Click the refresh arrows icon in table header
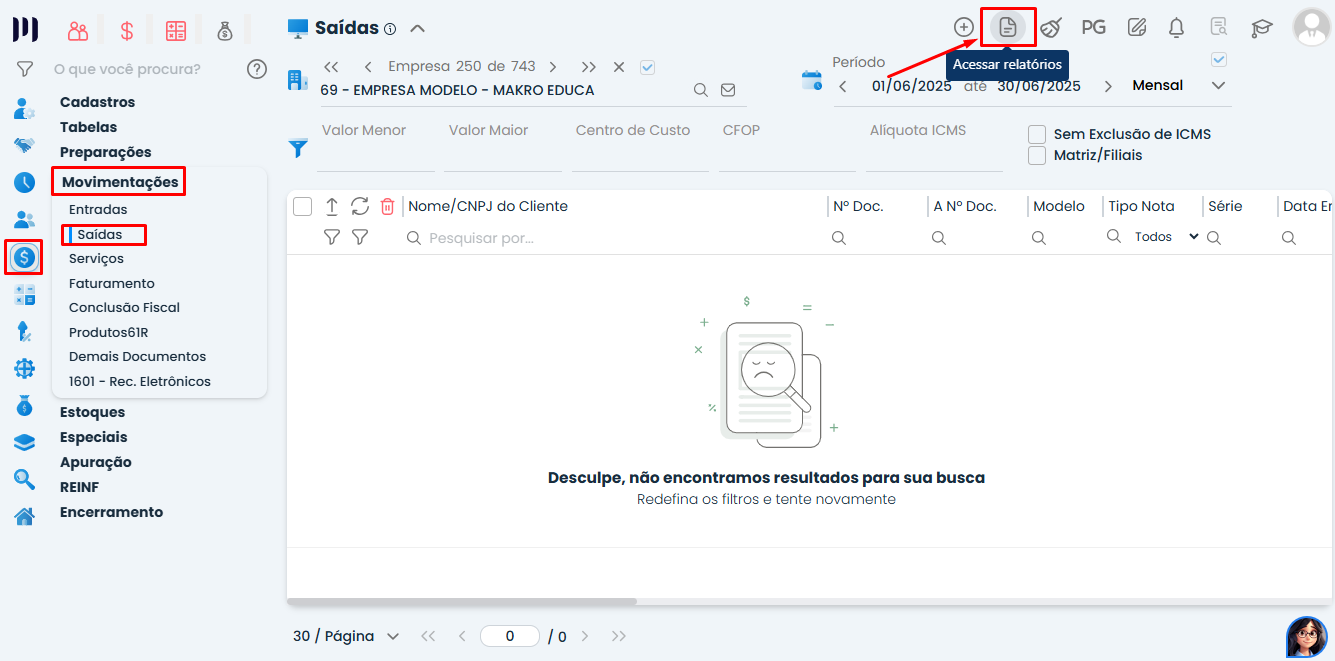Viewport: 1335px width, 661px height. point(360,207)
